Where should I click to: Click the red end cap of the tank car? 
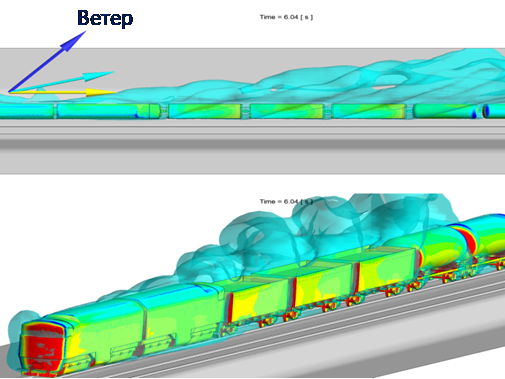click(469, 239)
